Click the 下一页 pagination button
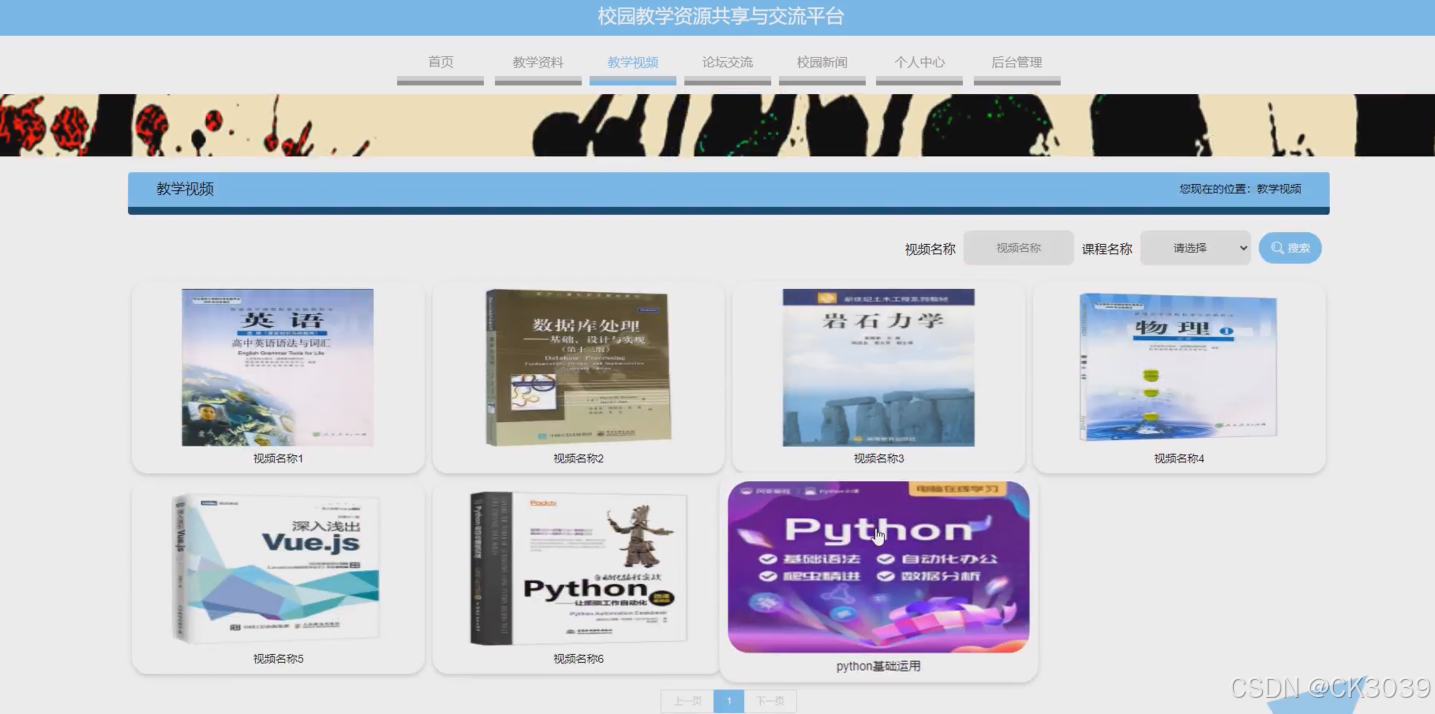 tap(770, 701)
